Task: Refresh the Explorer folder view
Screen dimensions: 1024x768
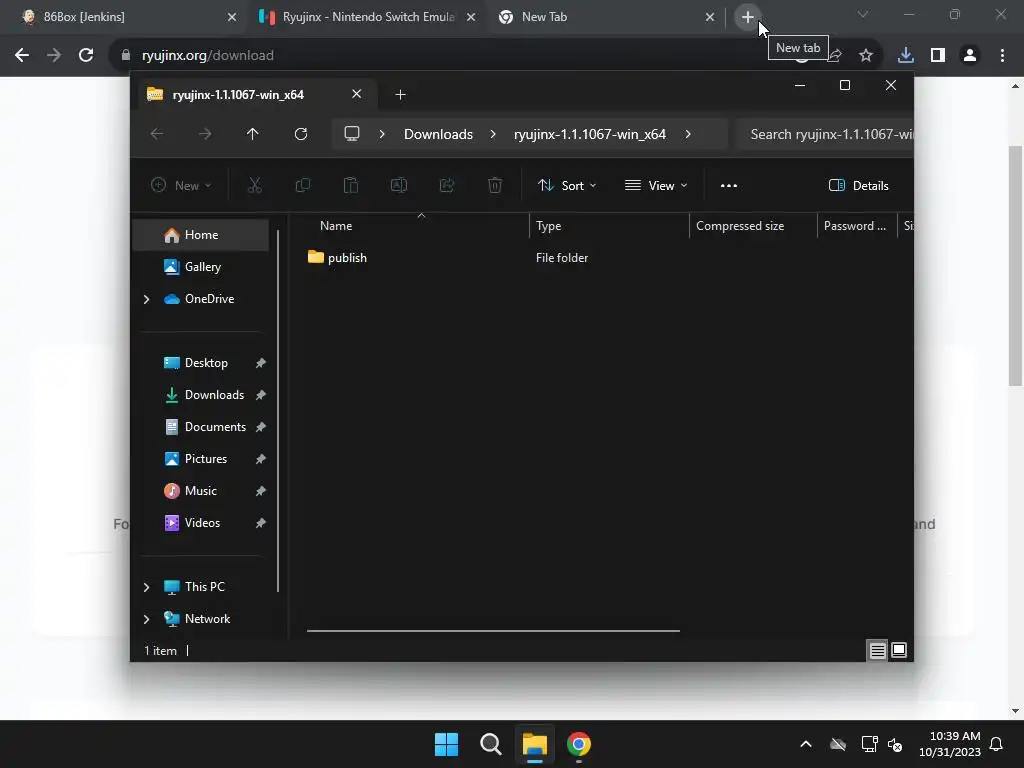Action: (300, 134)
